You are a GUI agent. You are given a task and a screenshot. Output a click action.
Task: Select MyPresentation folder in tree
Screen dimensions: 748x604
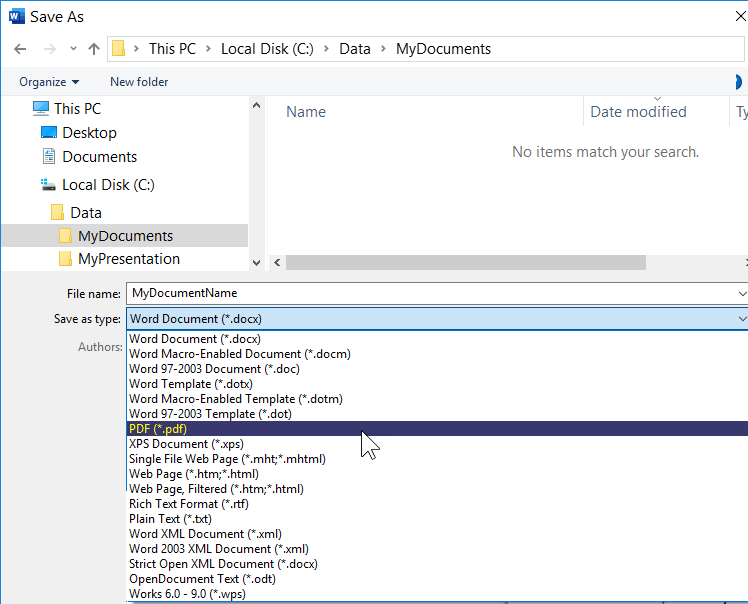[129, 259]
